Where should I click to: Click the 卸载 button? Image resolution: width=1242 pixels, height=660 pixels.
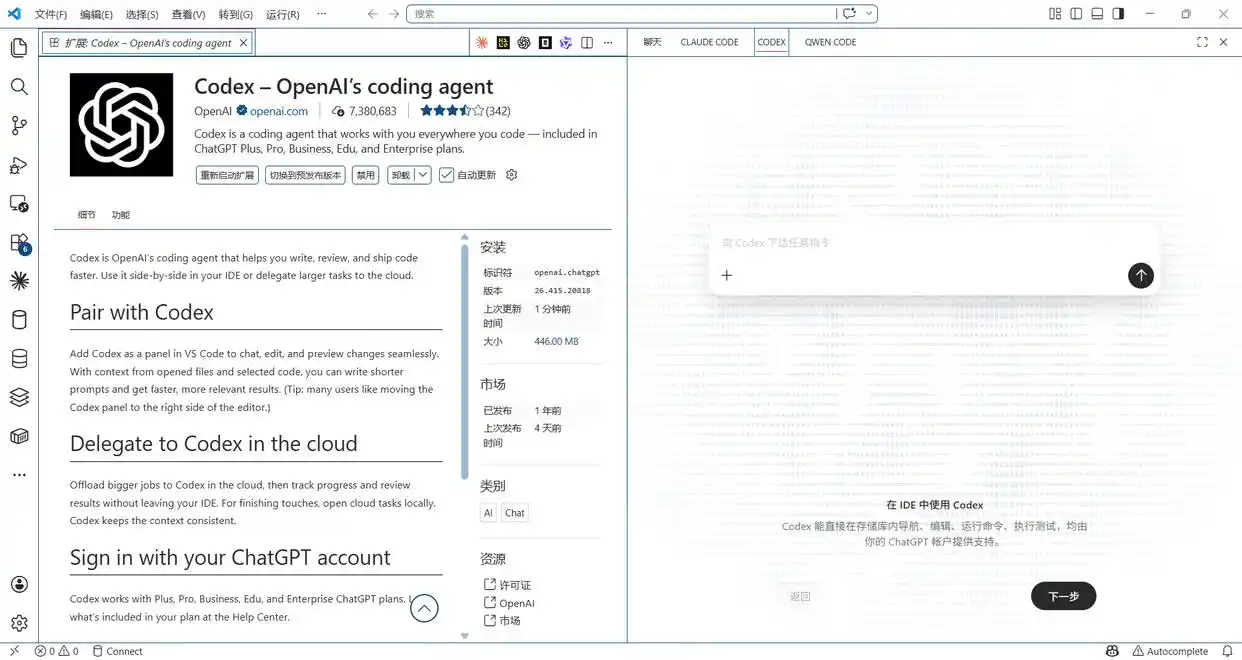[x=401, y=175]
